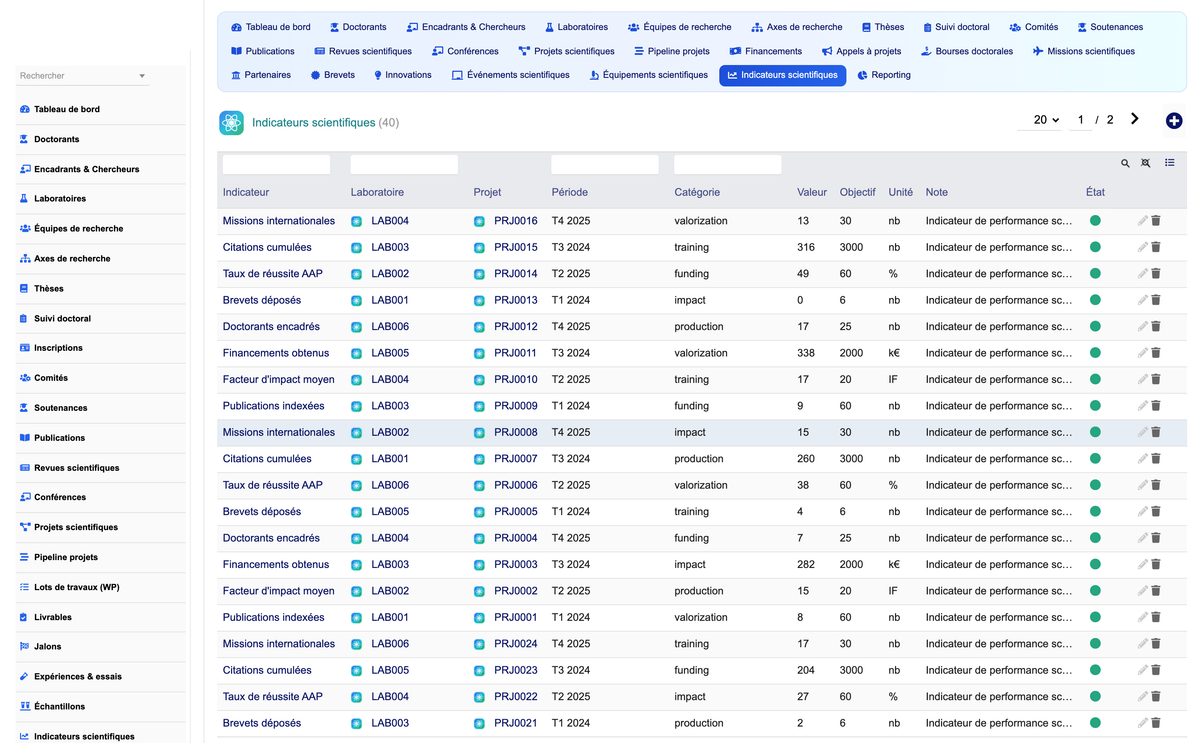
Task: Sort by the Période column header
Action: pyautogui.click(x=570, y=192)
